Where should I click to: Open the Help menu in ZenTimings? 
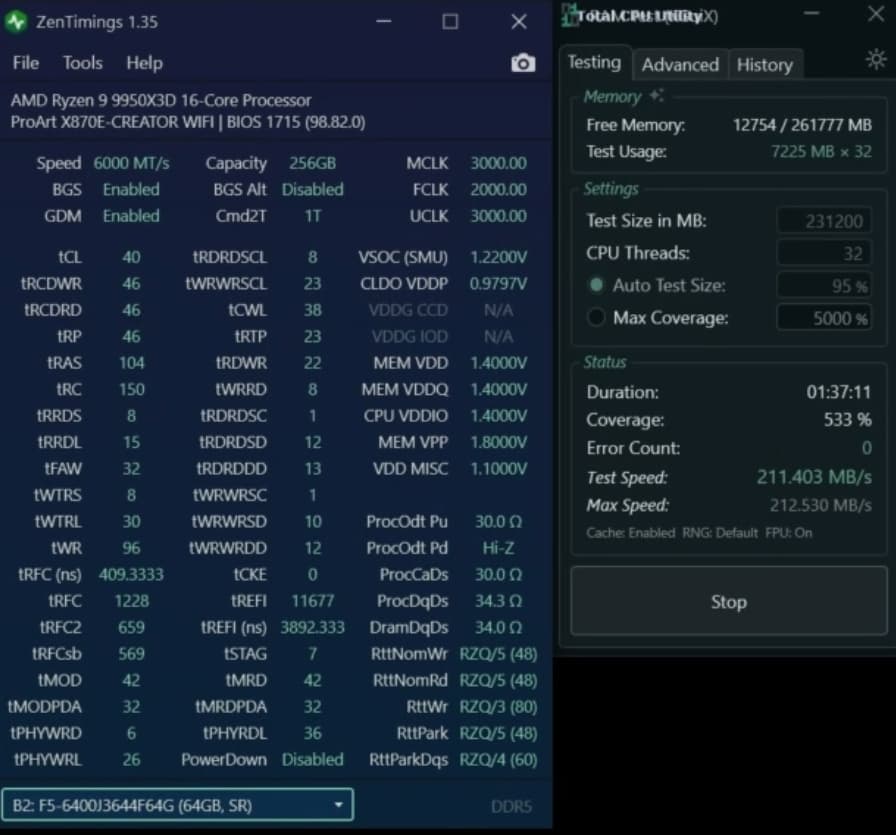point(145,63)
